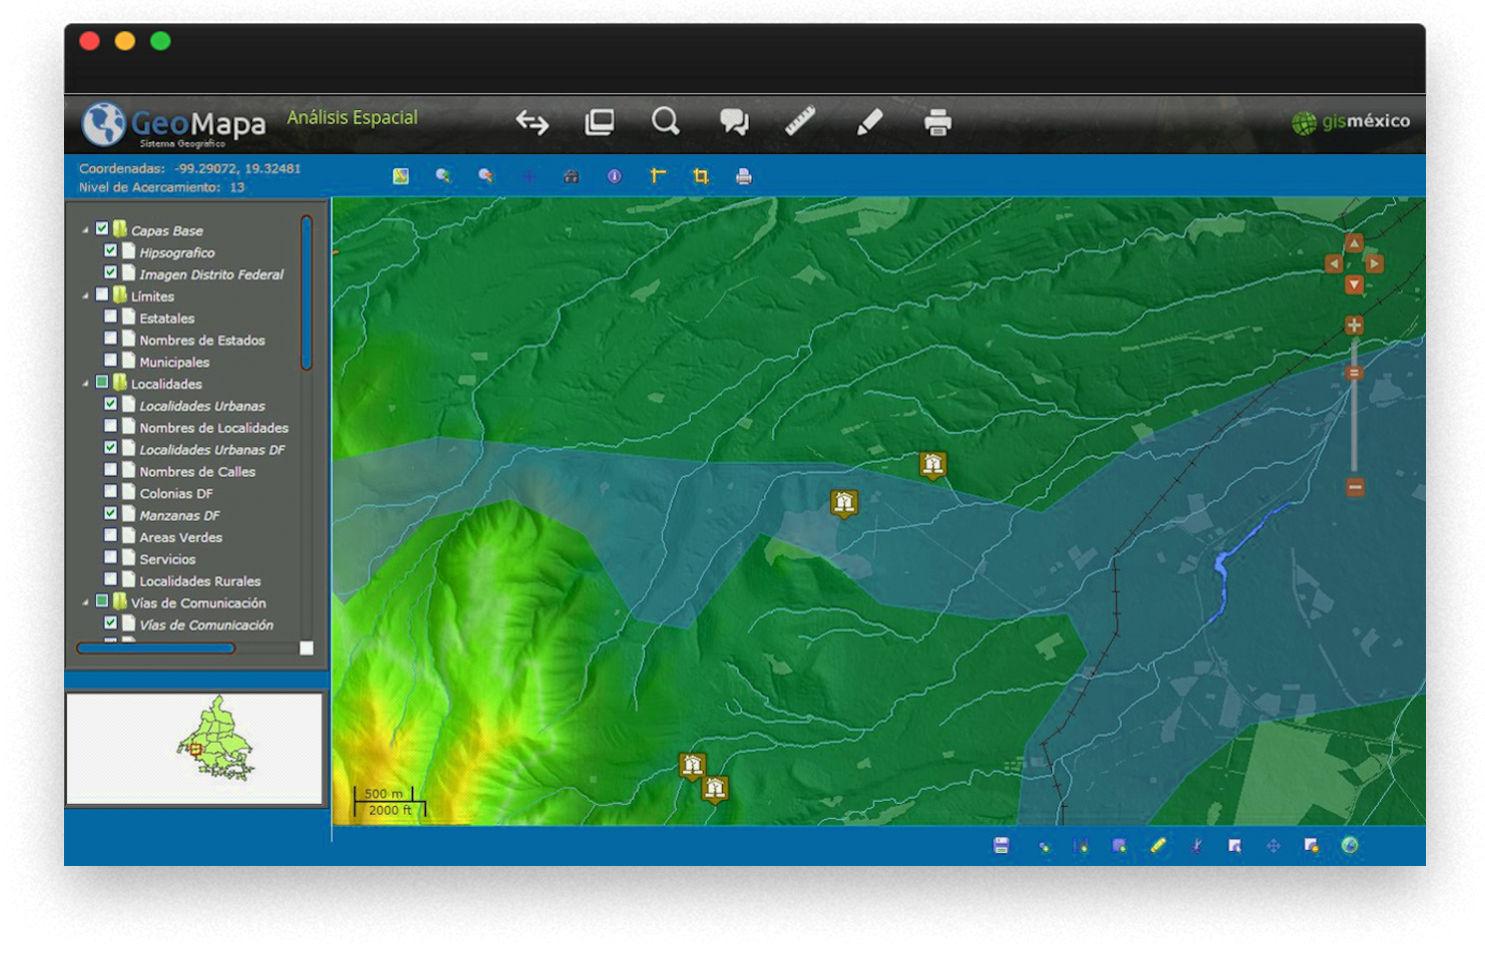The width and height of the screenshot is (1485, 958).
Task: Click the zoom level slider handle
Action: [1354, 373]
